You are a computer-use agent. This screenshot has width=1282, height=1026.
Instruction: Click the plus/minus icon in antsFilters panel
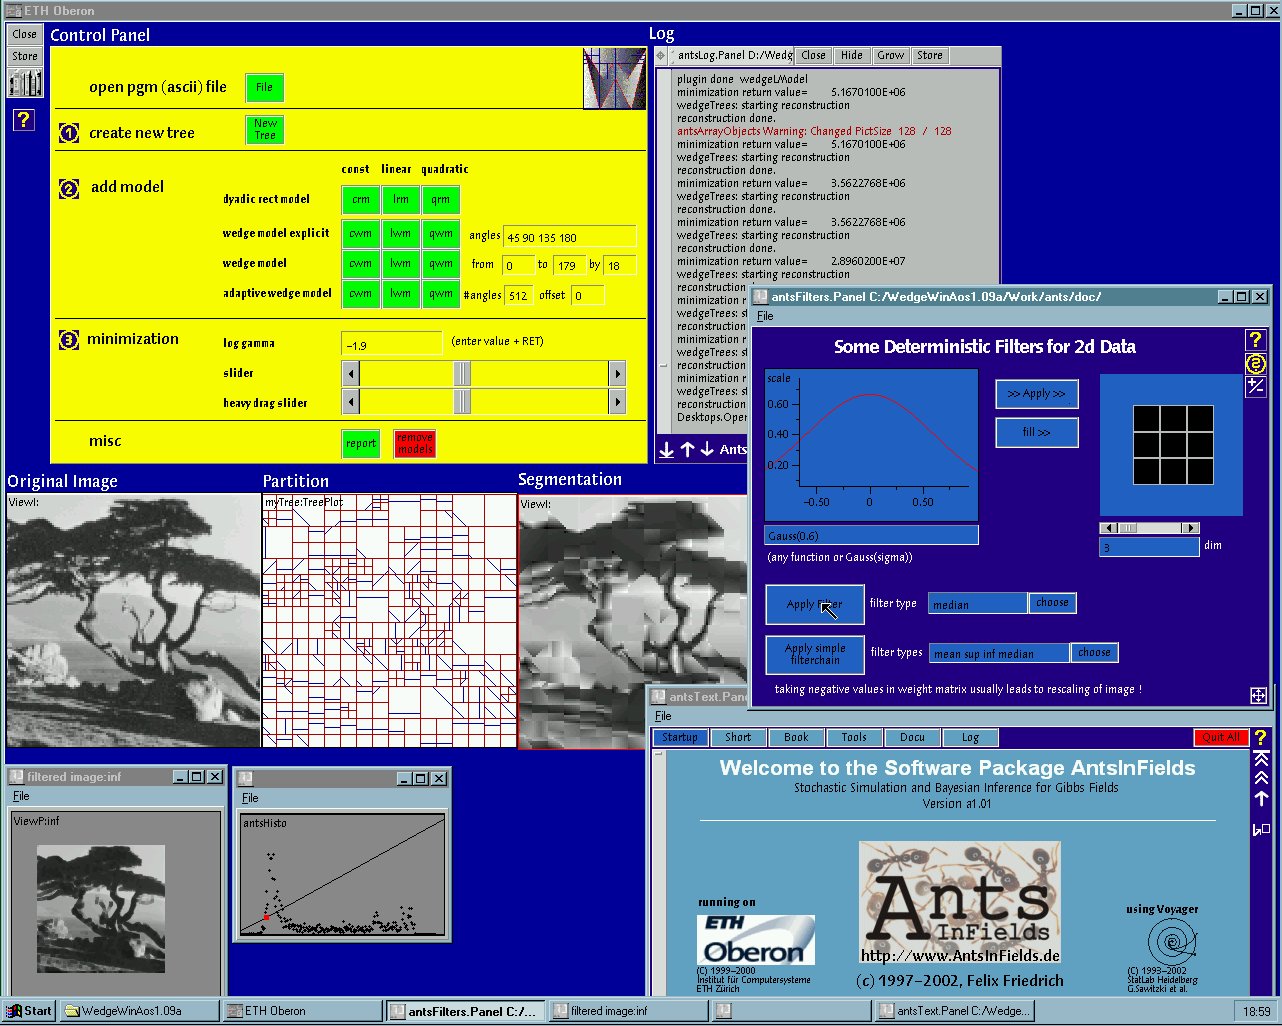[x=1255, y=386]
